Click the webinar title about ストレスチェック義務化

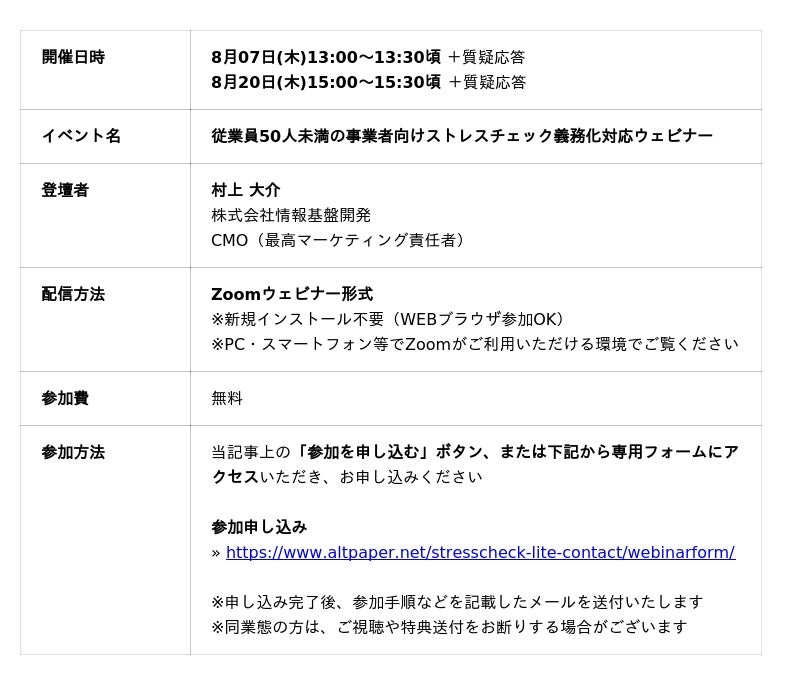tap(462, 135)
